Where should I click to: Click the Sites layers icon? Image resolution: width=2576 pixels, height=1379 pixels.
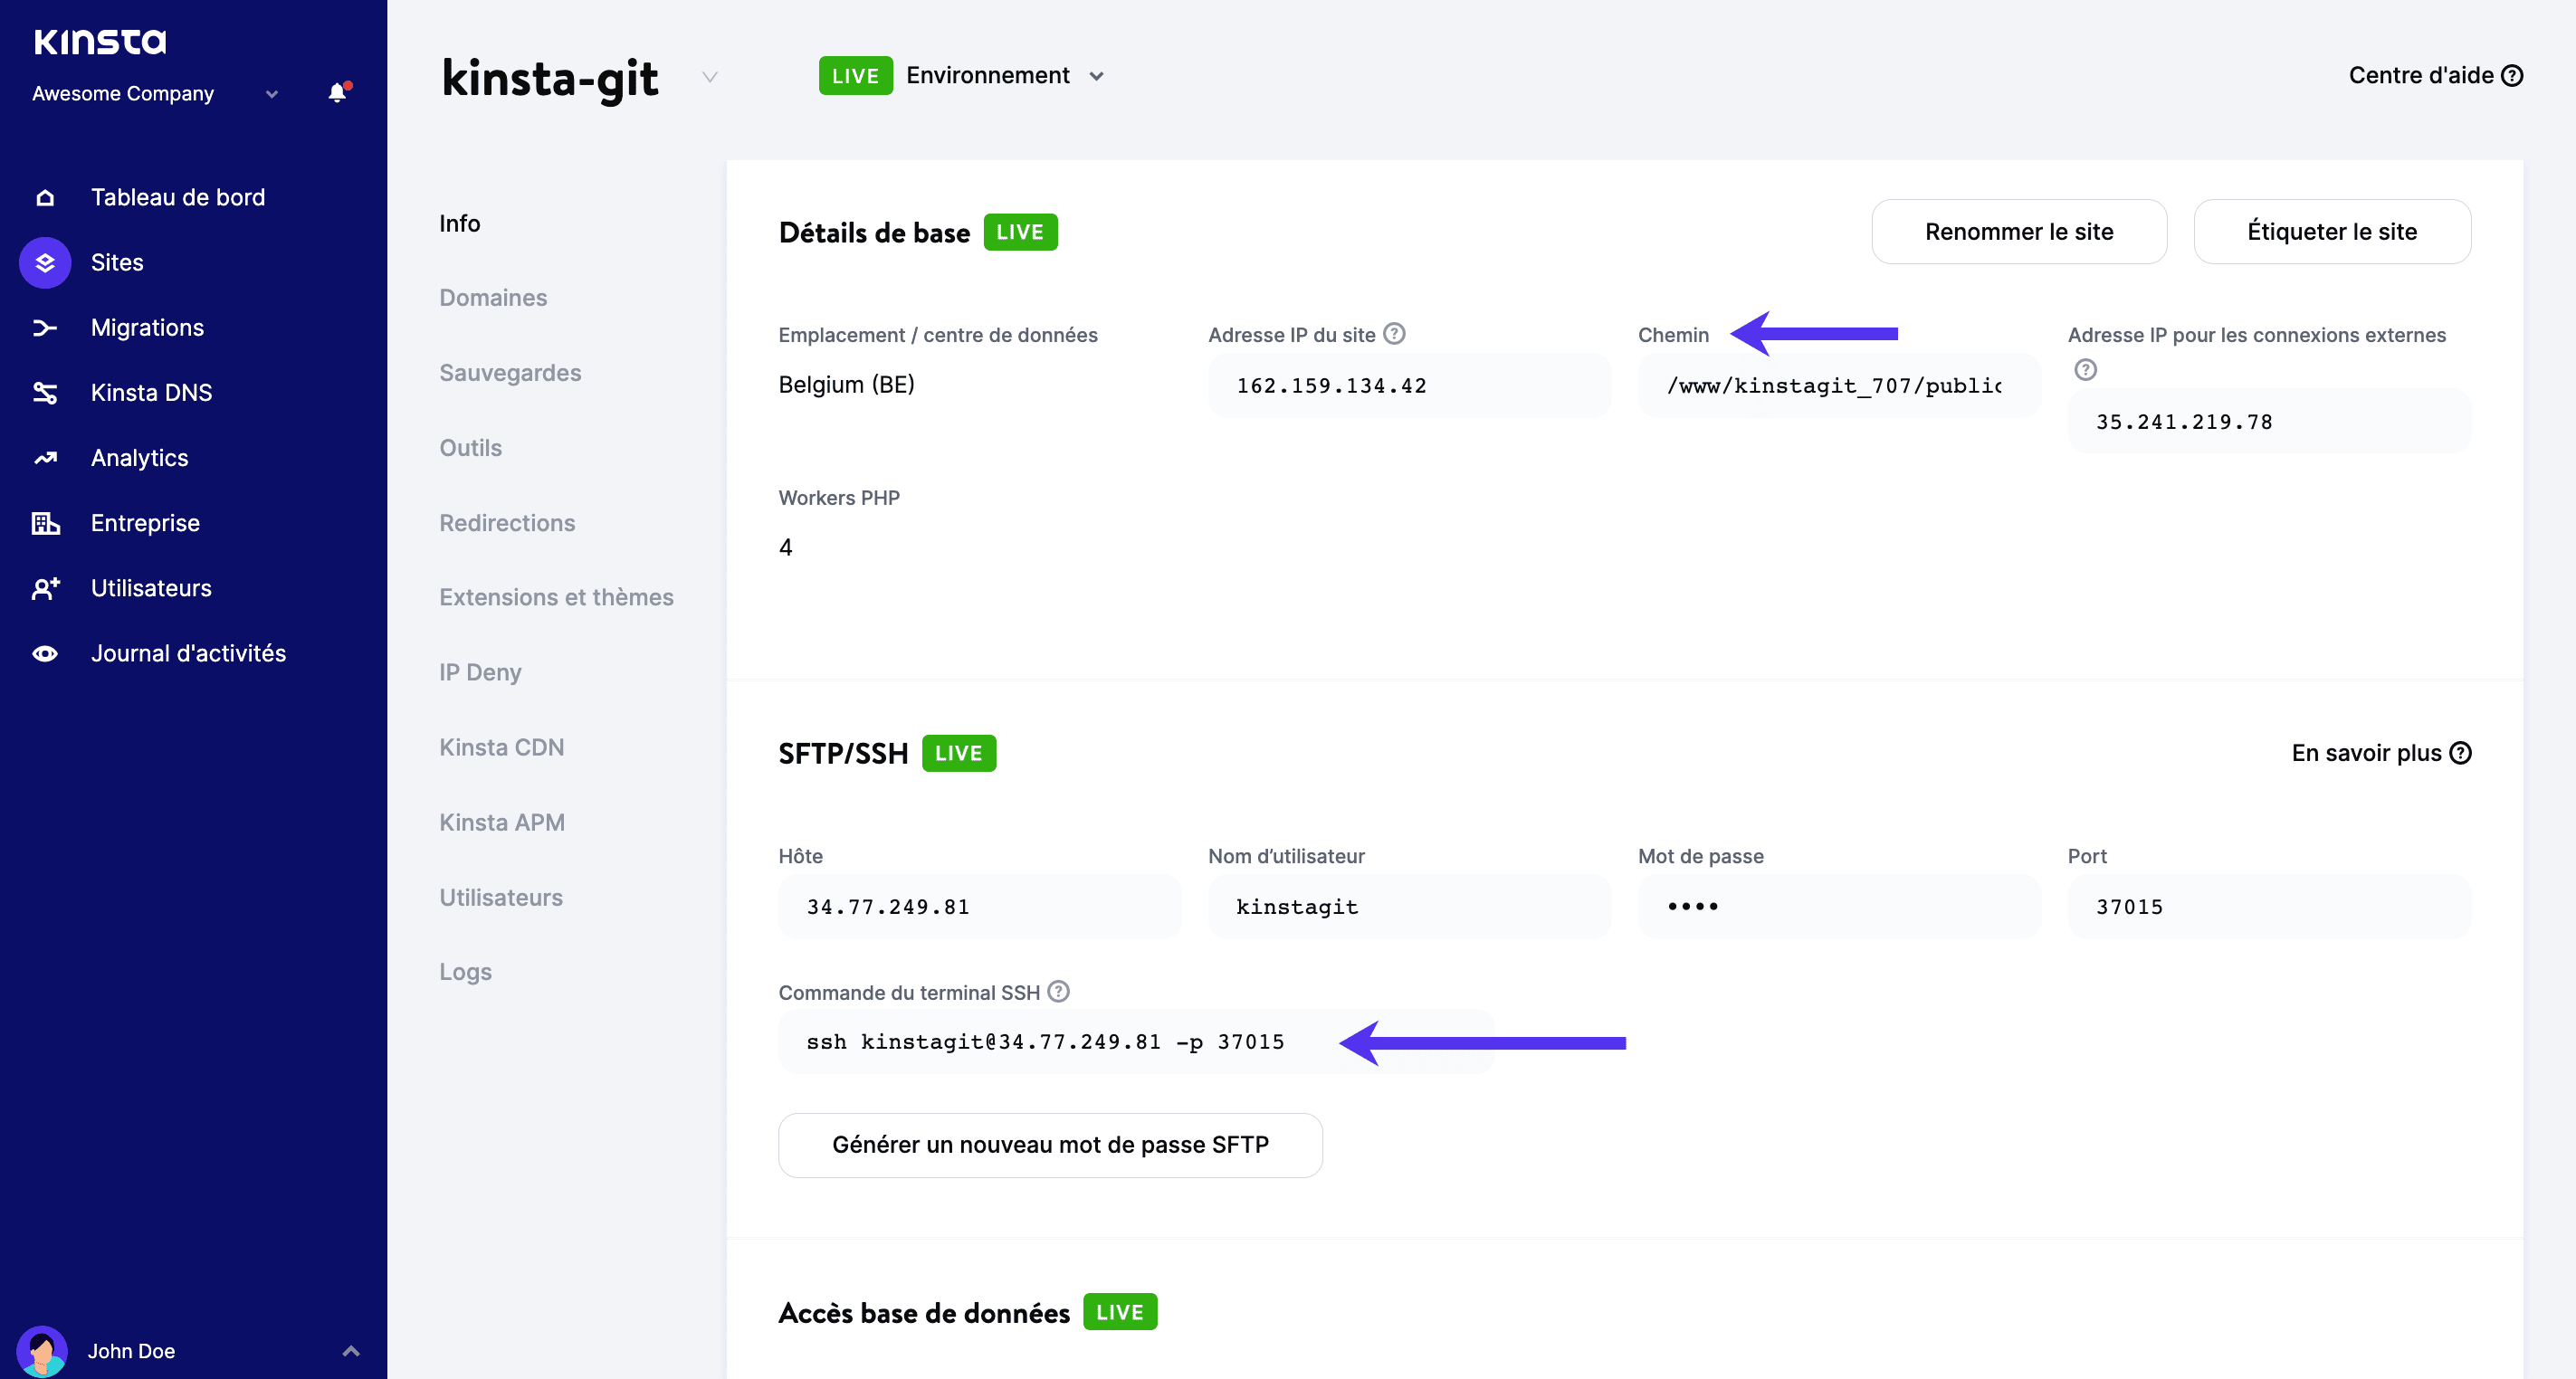click(45, 262)
